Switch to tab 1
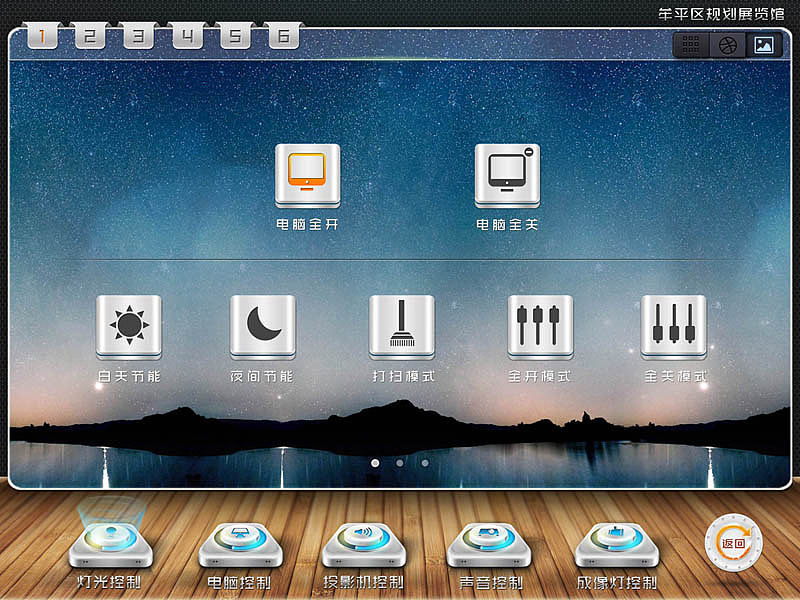The height and width of the screenshot is (600, 800). click(x=42, y=36)
